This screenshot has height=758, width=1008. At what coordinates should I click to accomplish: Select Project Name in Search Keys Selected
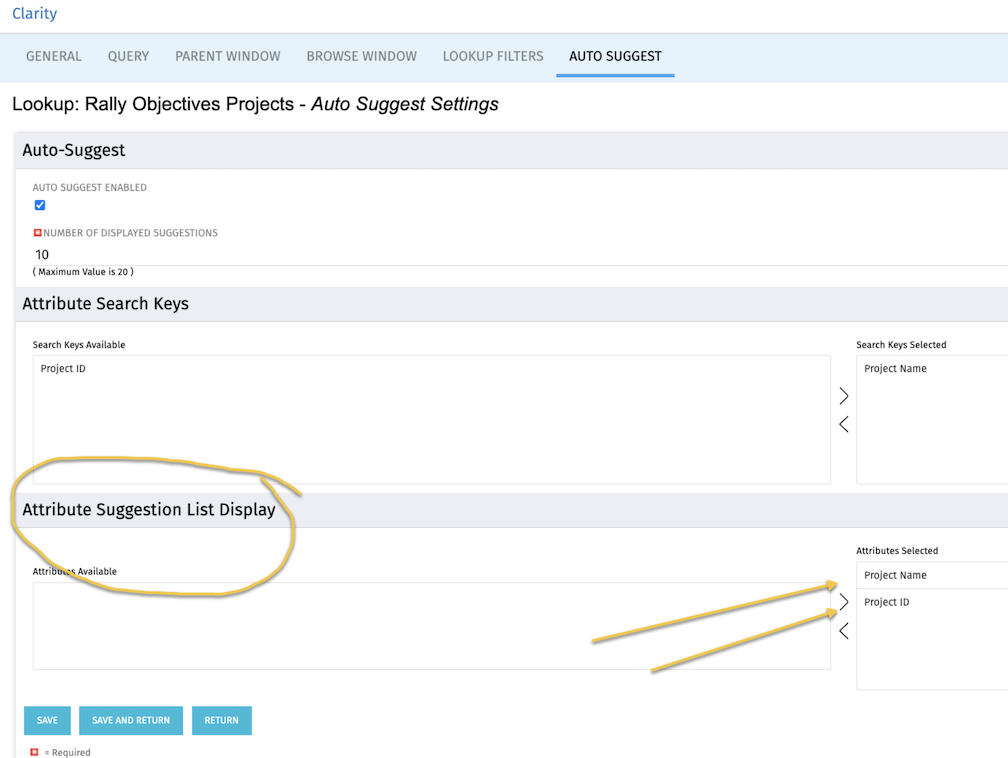point(895,369)
